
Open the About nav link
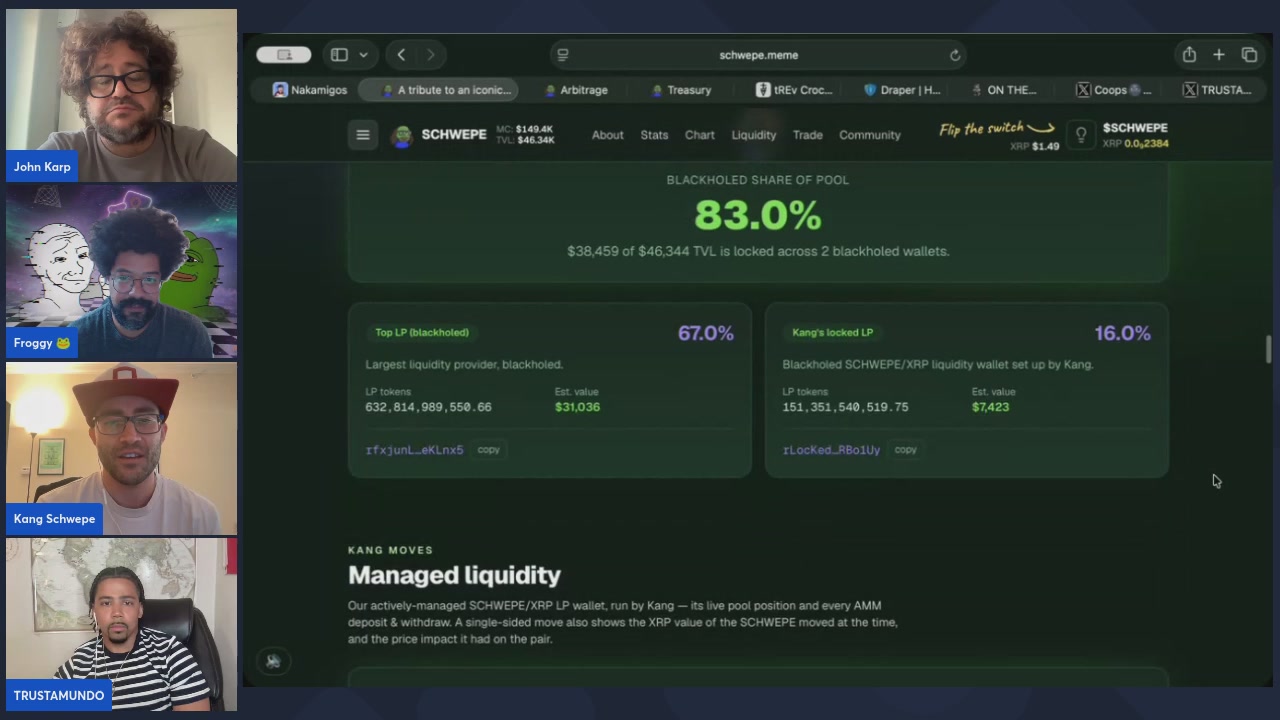[x=607, y=135]
